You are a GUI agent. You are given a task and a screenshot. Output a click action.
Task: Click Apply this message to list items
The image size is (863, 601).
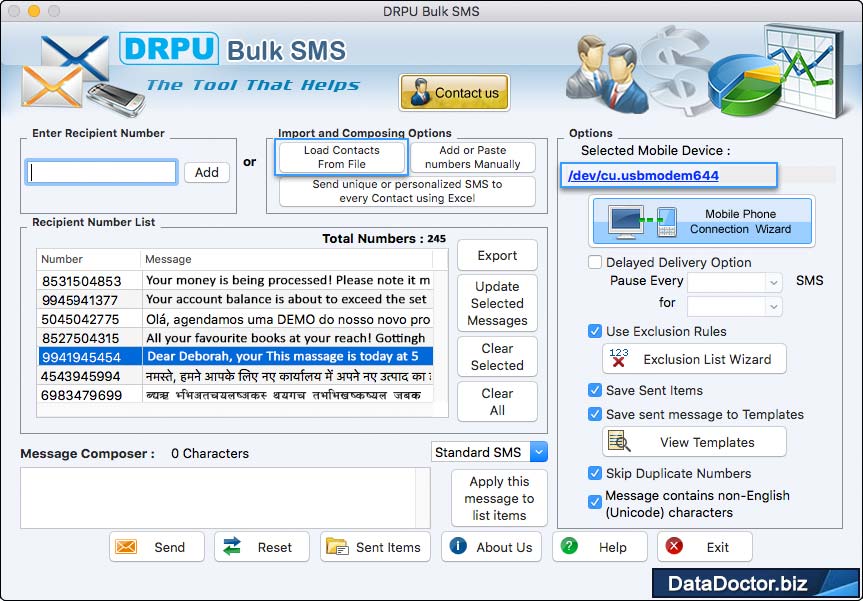pos(499,498)
